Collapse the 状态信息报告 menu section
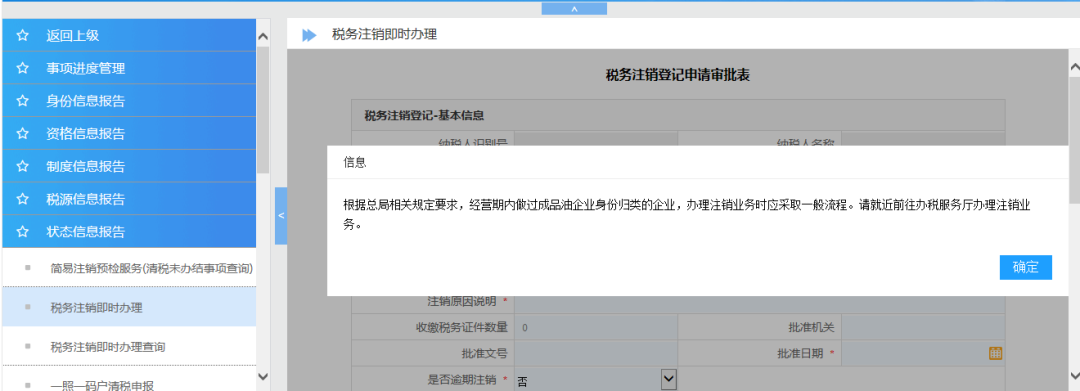Image resolution: width=1080 pixels, height=391 pixels. pos(129,232)
